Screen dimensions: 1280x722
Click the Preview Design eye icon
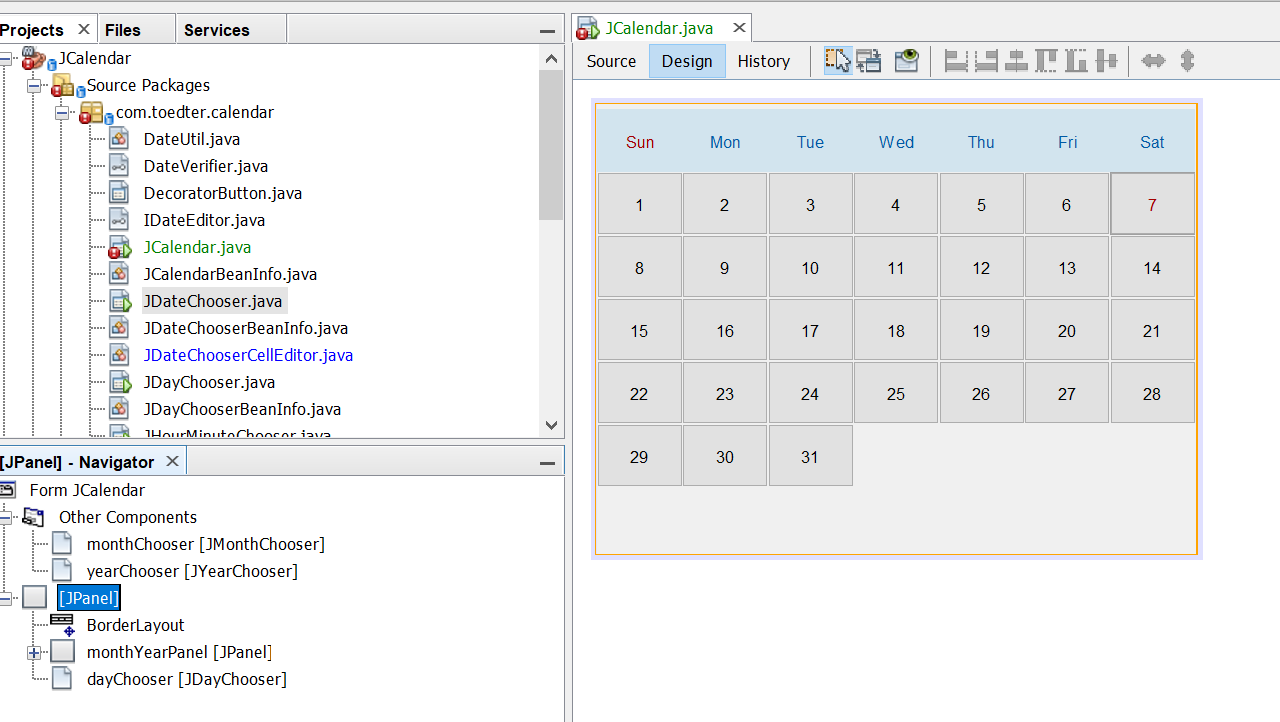tap(906, 61)
